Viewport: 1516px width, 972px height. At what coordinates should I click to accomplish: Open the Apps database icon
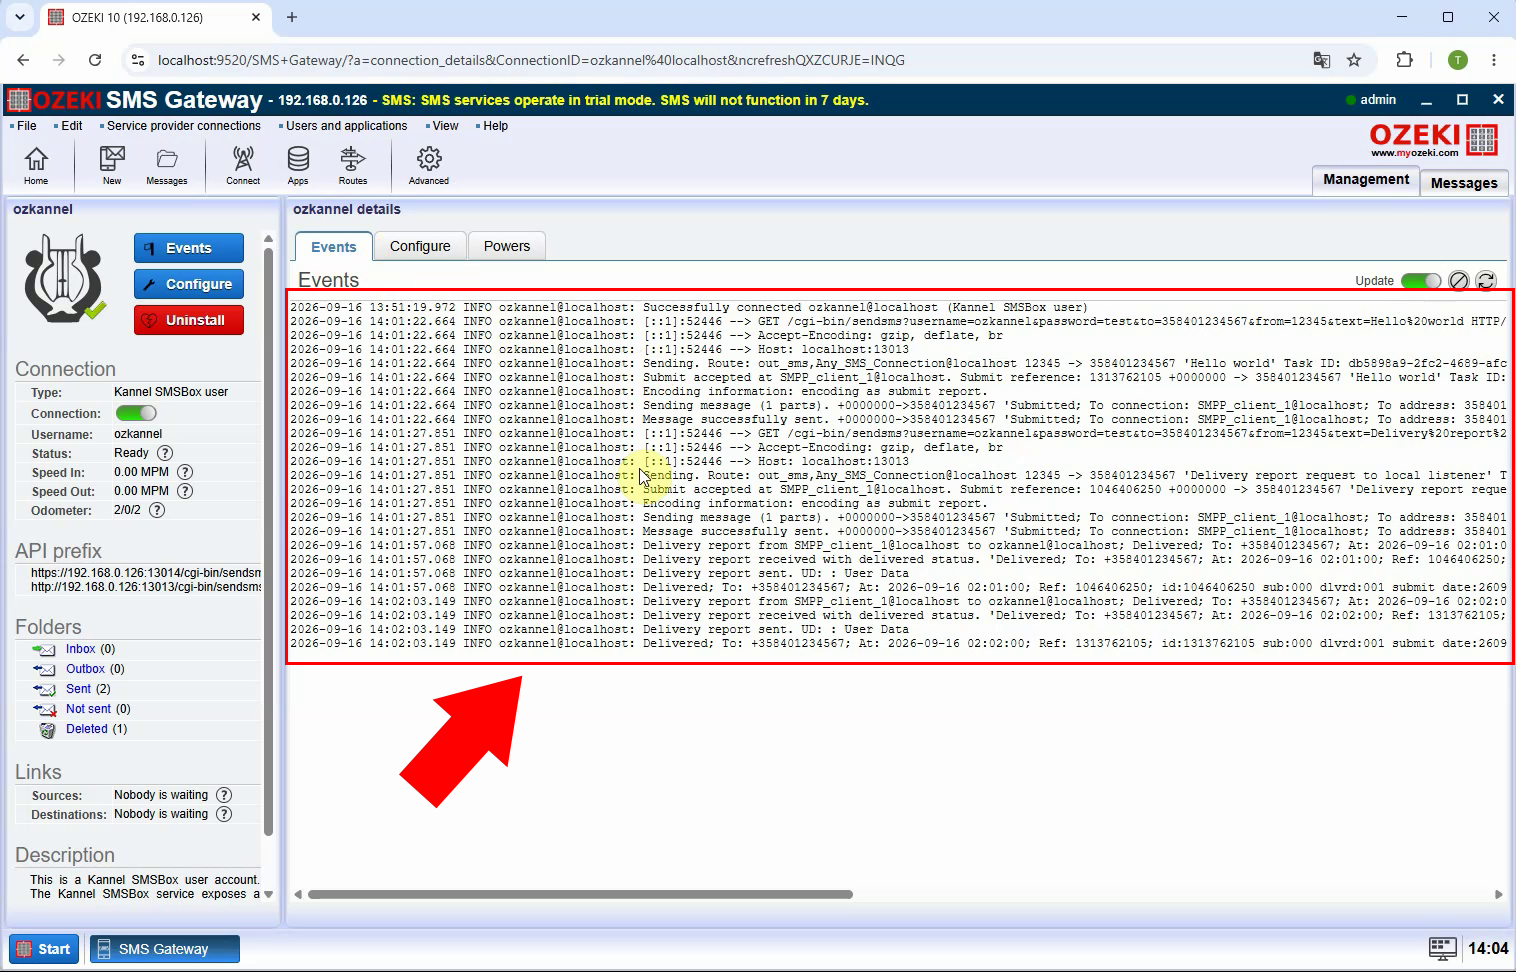[298, 165]
